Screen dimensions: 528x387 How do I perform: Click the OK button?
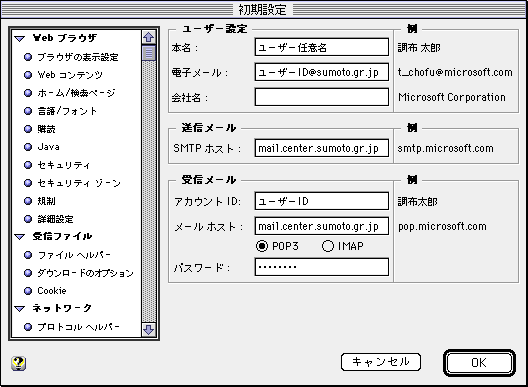tap(479, 363)
